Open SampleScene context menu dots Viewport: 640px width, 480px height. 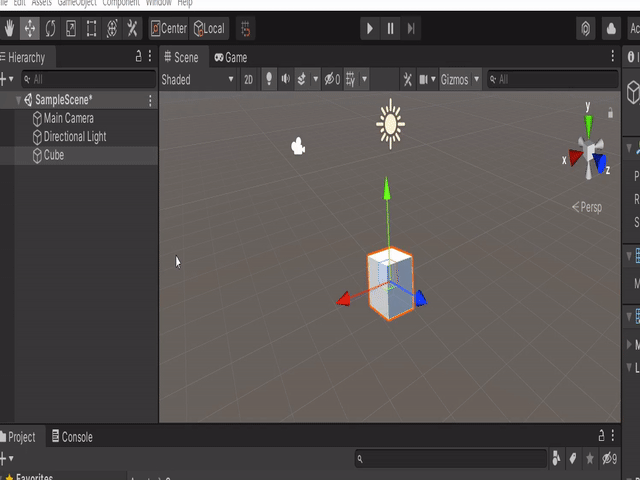point(150,100)
